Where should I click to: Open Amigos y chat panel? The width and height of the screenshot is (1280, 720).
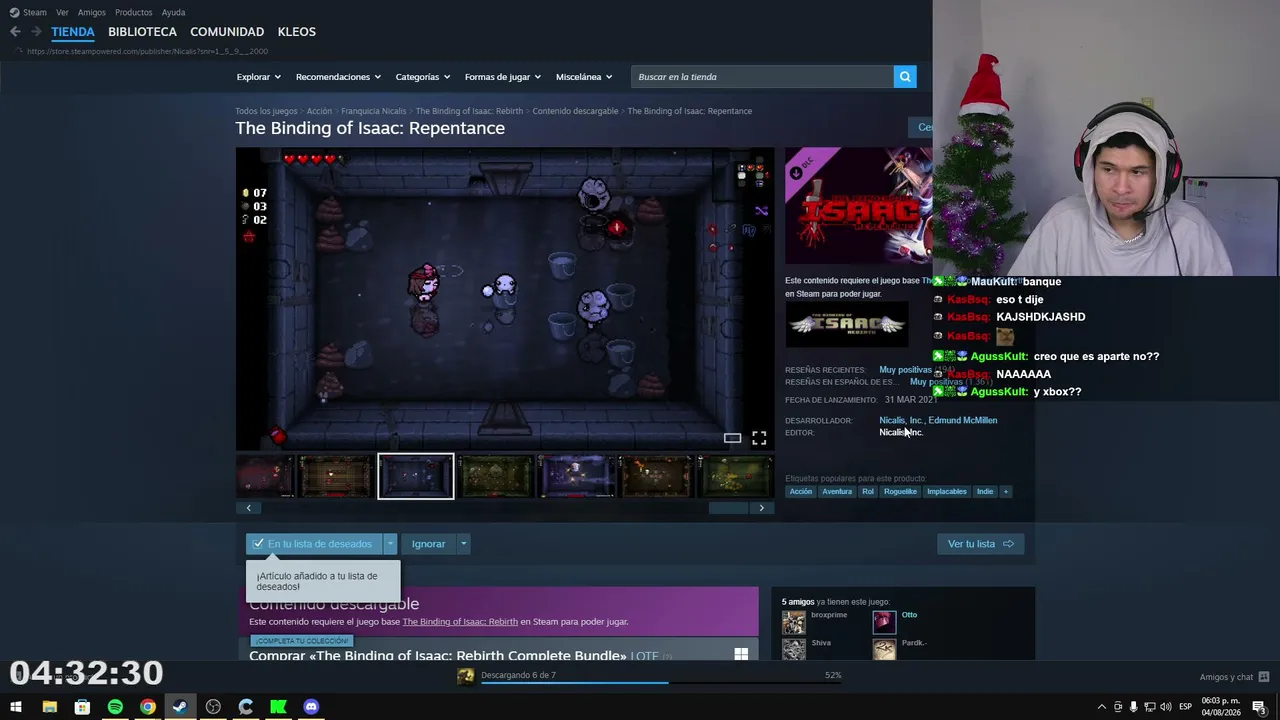1234,677
